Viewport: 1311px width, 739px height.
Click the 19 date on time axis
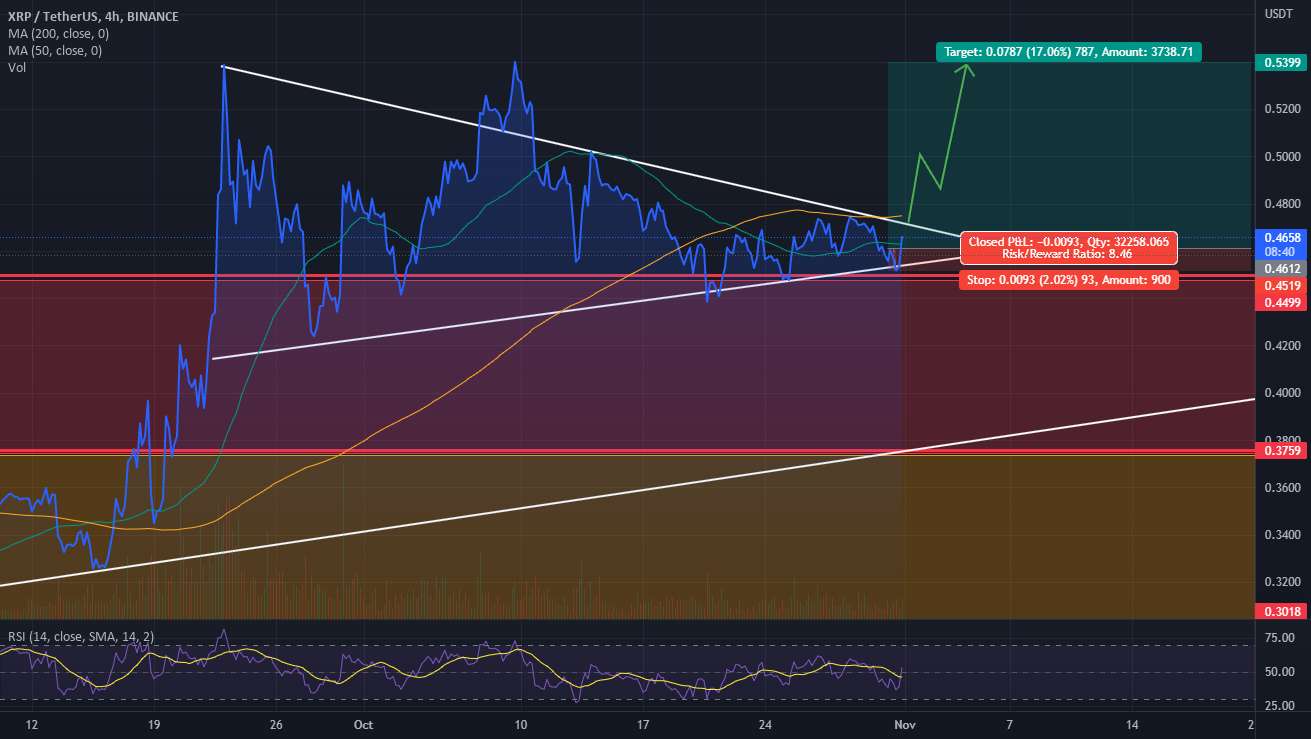coord(153,724)
